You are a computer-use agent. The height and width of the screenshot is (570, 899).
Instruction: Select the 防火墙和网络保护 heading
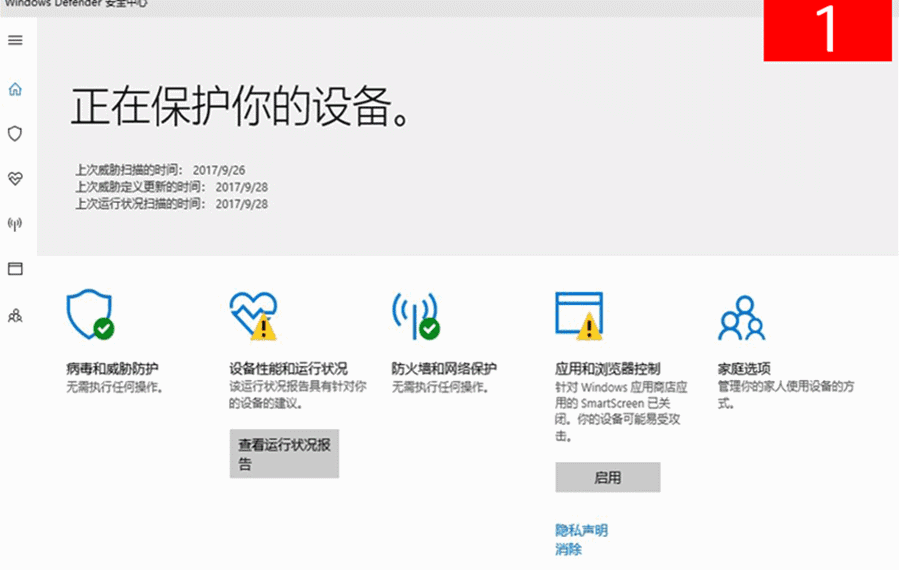[444, 368]
